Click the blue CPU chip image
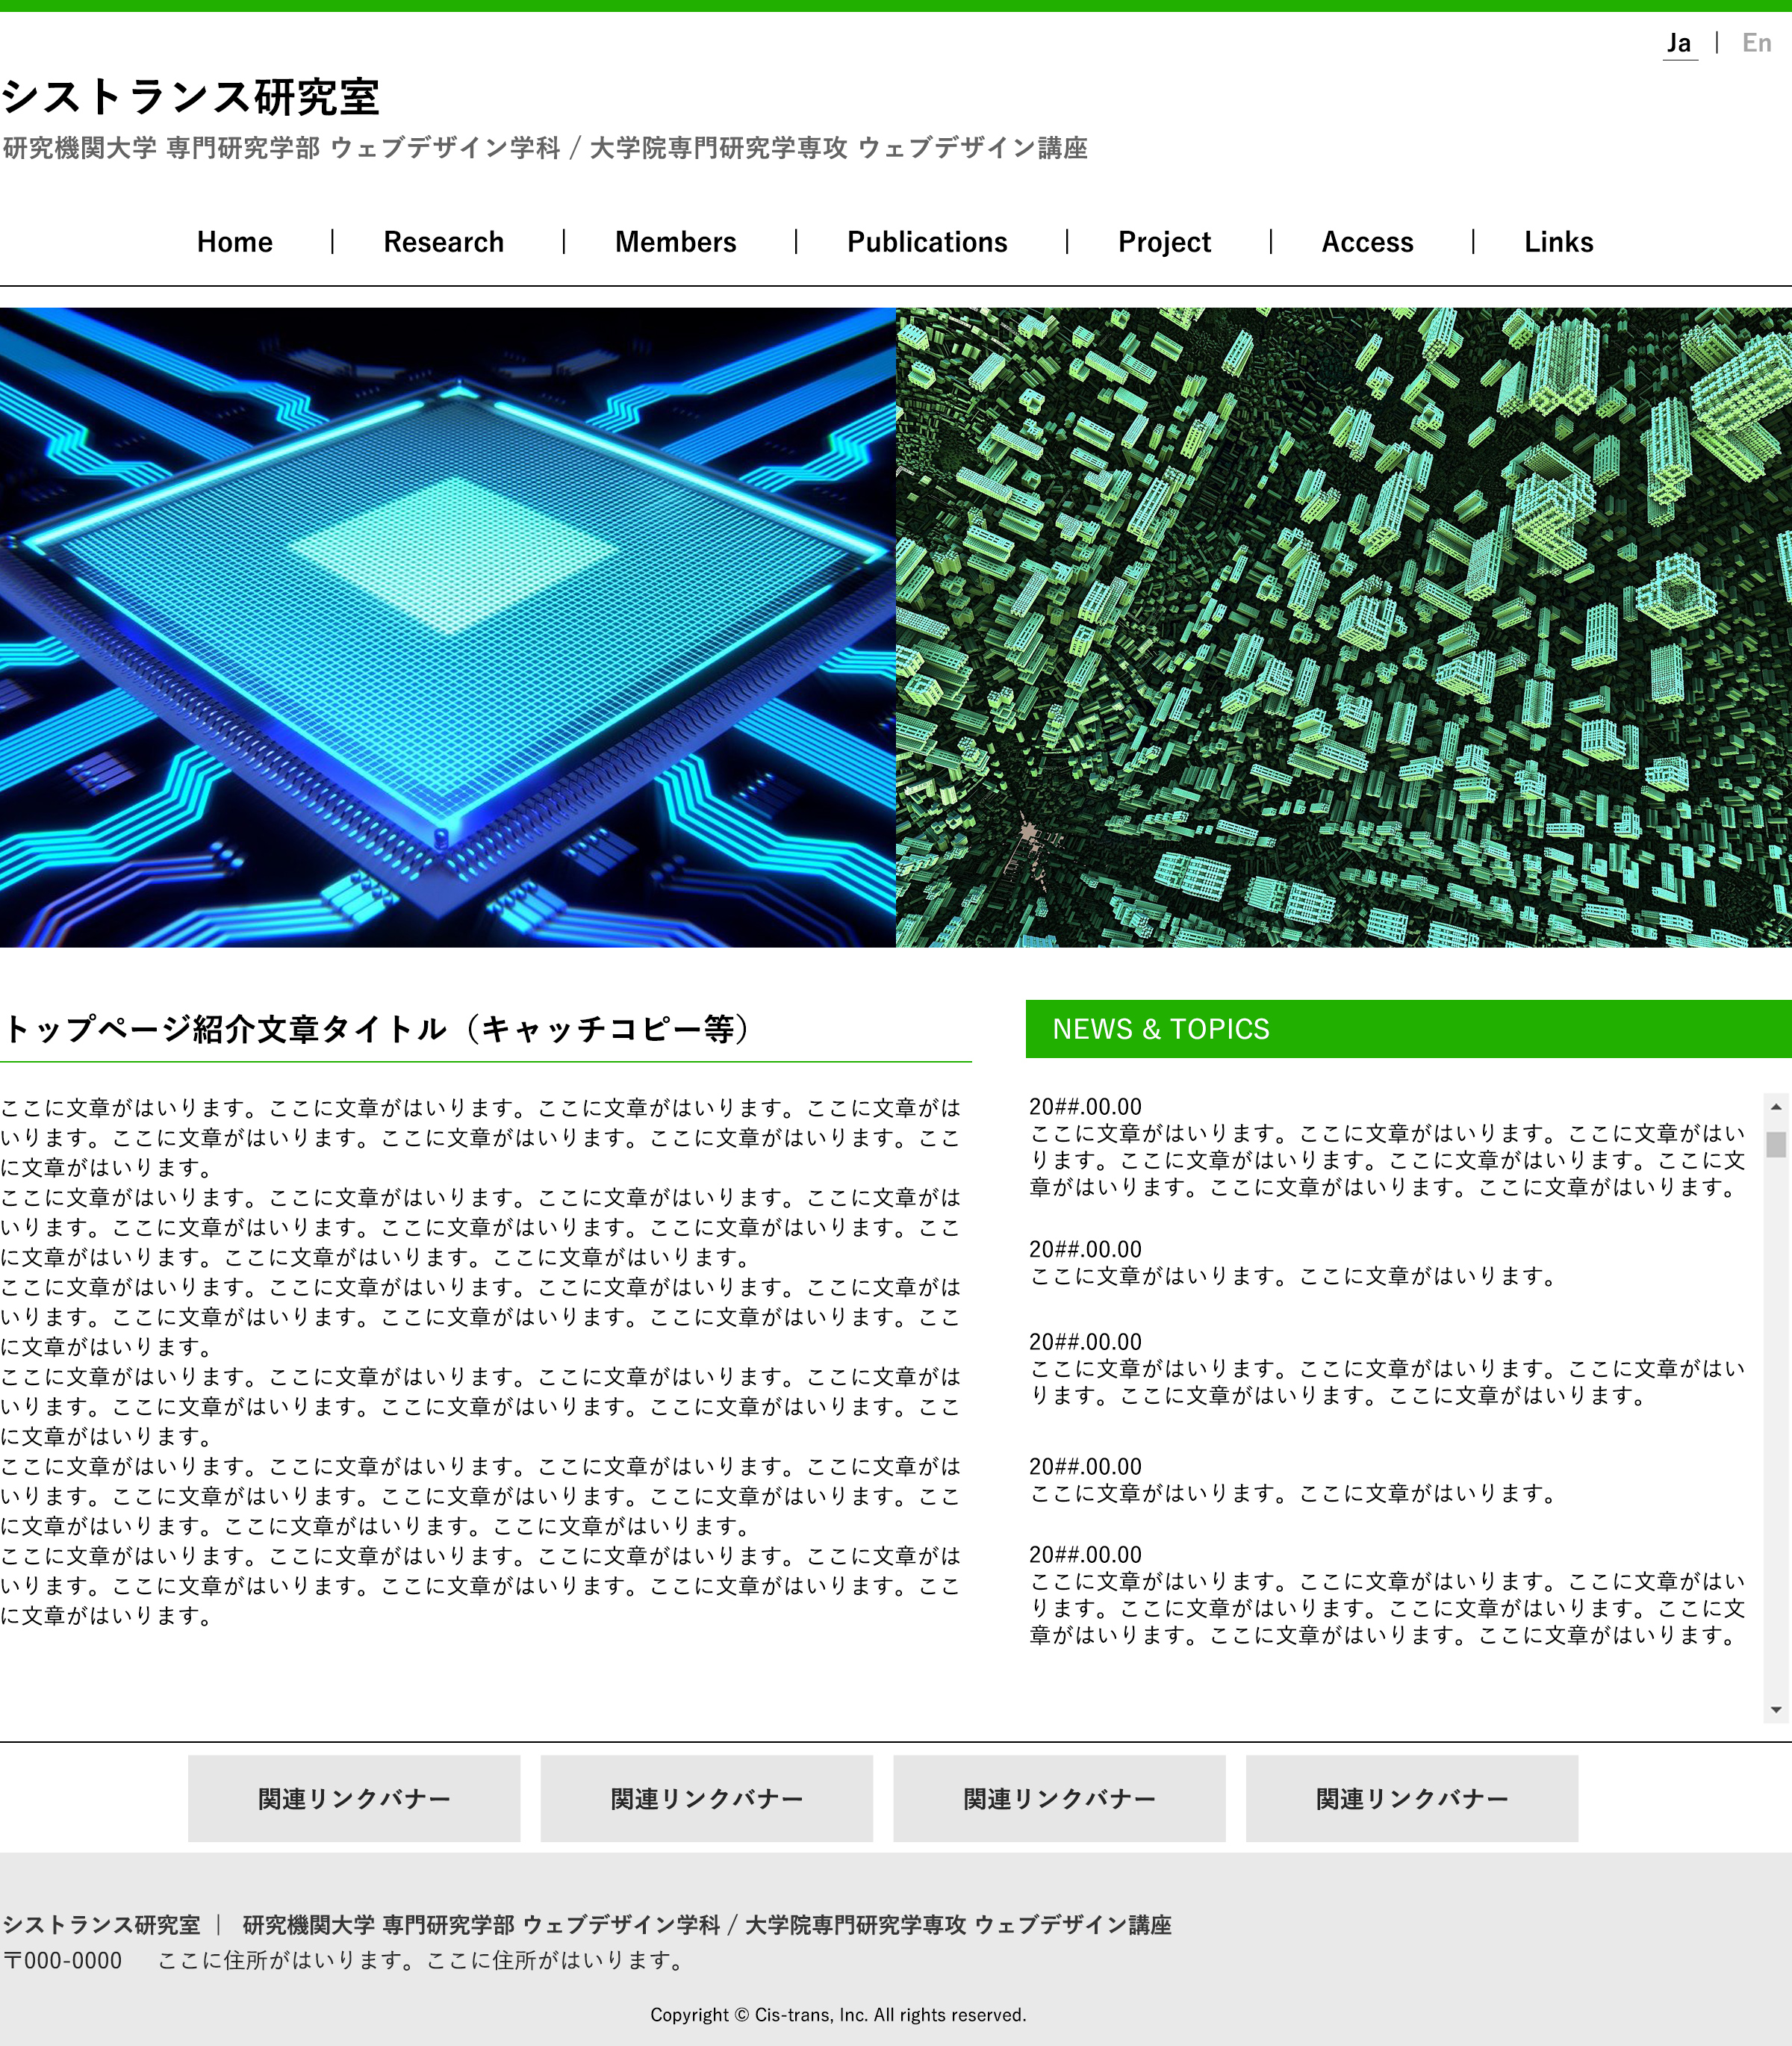The image size is (1792, 2046). click(448, 627)
